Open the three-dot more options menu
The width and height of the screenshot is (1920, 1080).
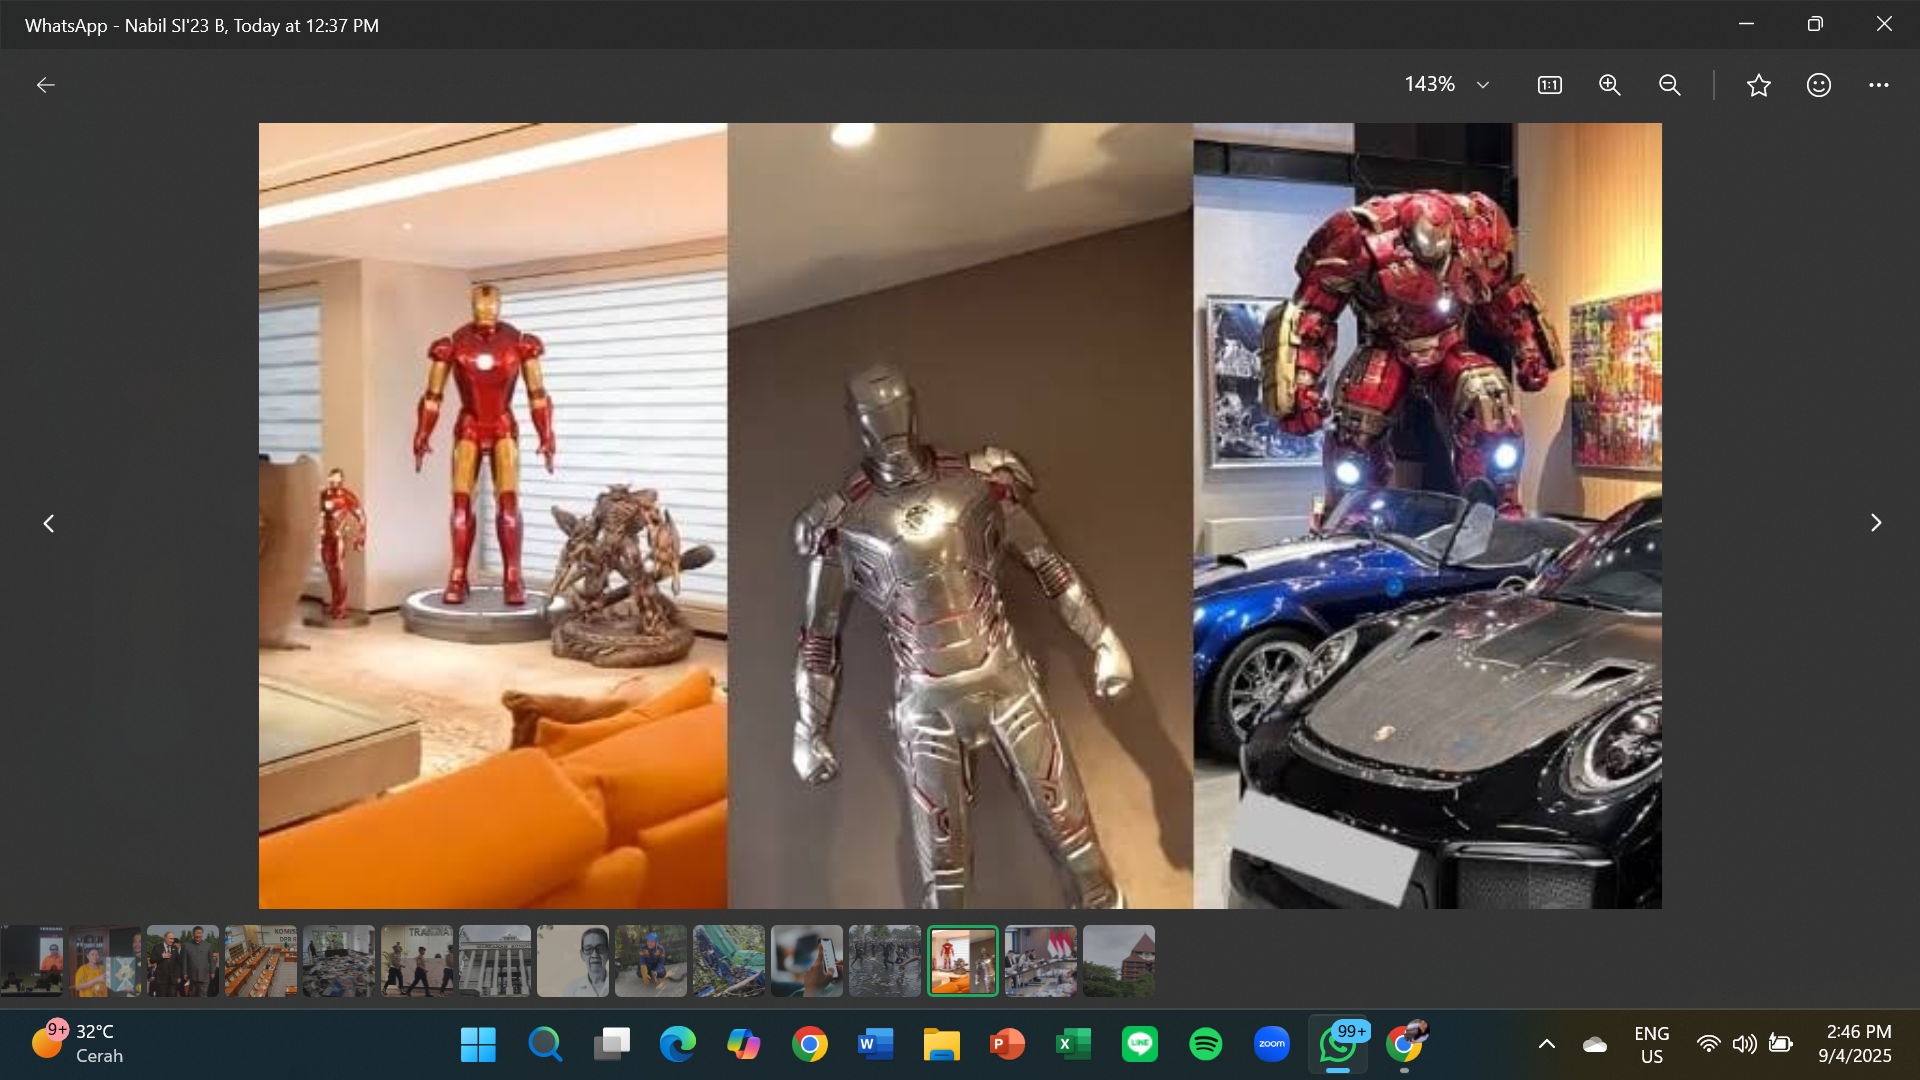(1879, 85)
